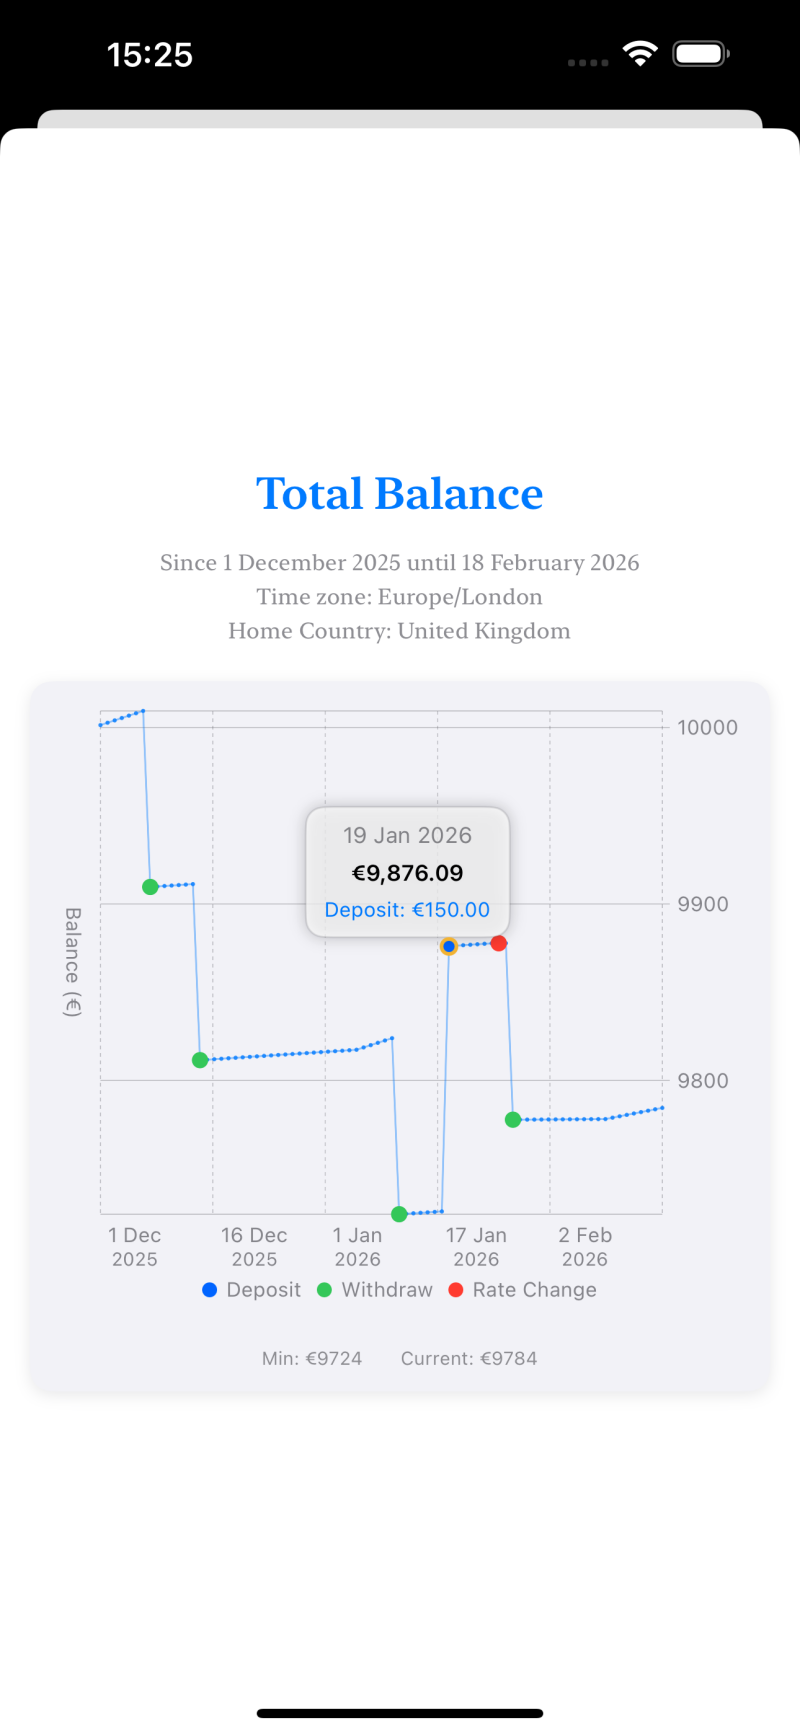Tap the "Min: €9724" label
Viewport: 800px width, 1733px height.
[x=312, y=1358]
